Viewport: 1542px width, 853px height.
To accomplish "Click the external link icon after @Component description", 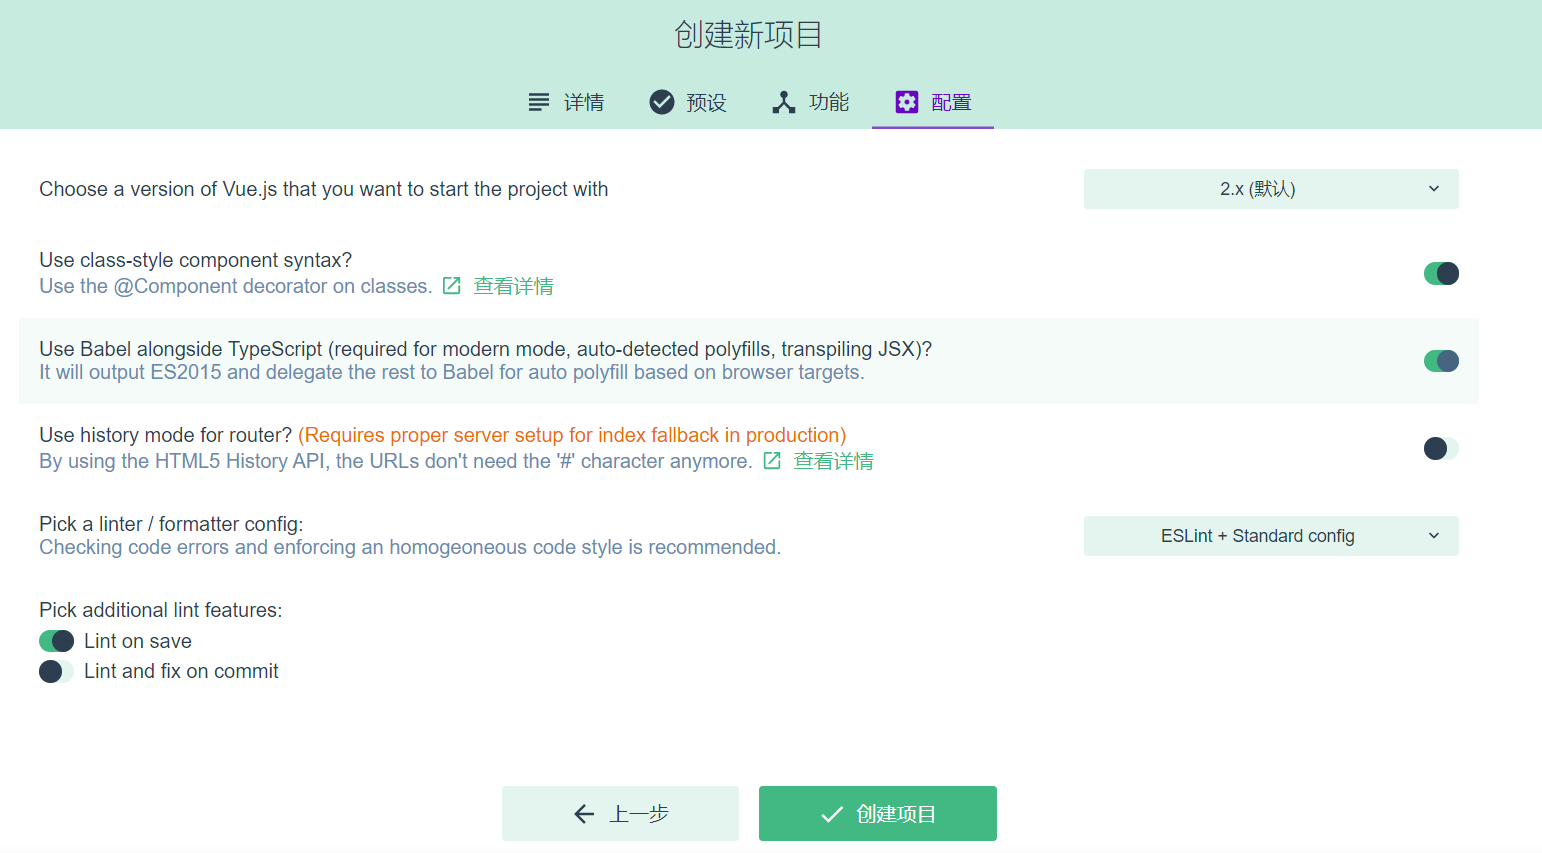I will tap(451, 285).
